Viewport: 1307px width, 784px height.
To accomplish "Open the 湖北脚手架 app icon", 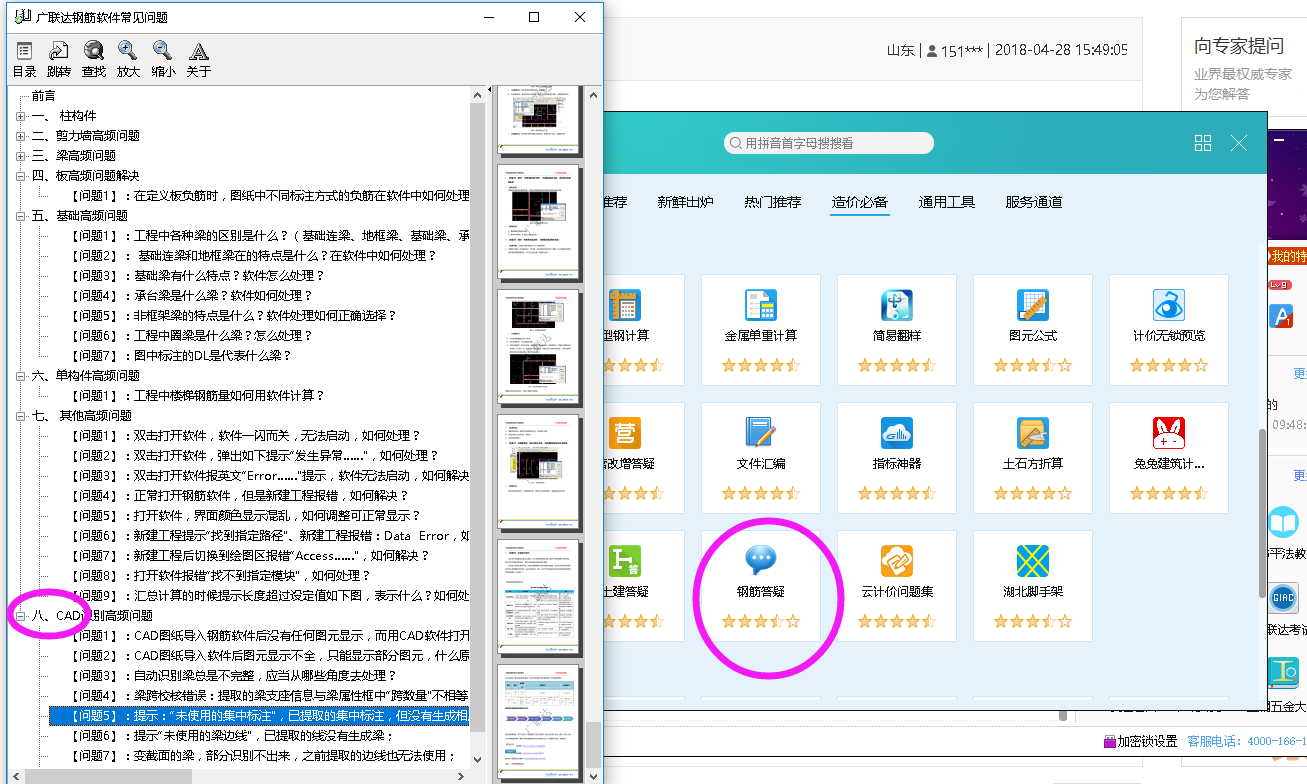I will coord(1033,561).
